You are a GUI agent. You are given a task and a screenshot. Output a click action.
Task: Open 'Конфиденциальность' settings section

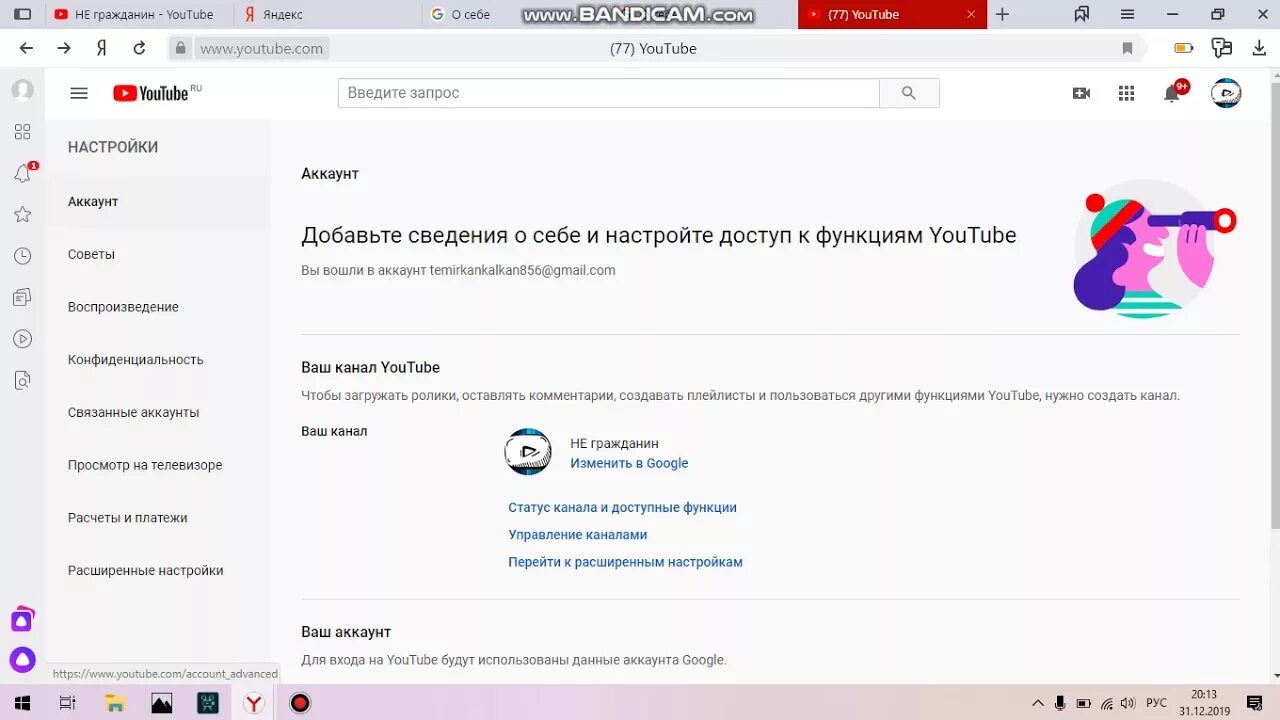coord(157,360)
